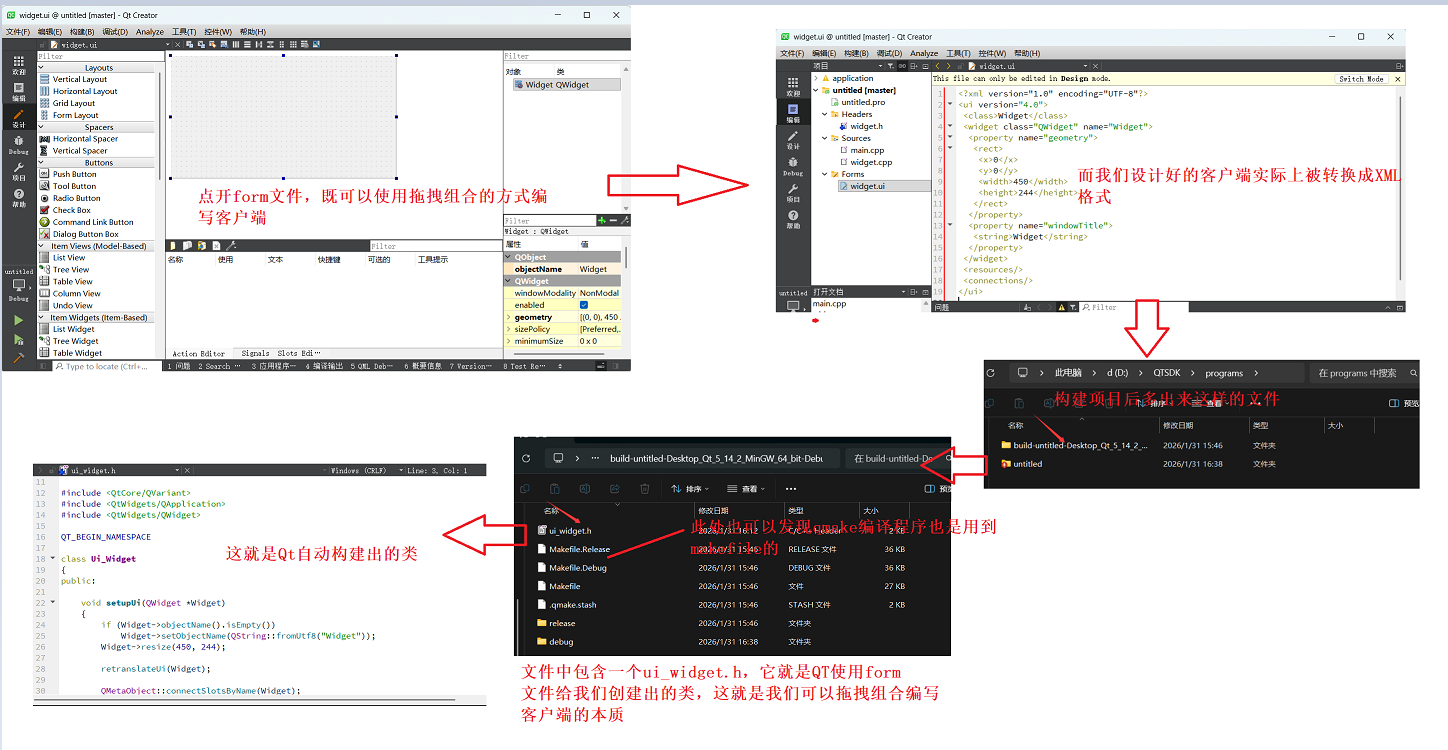Collapse the Buttons category in widget box
The width and height of the screenshot is (1448, 750).
(42, 162)
